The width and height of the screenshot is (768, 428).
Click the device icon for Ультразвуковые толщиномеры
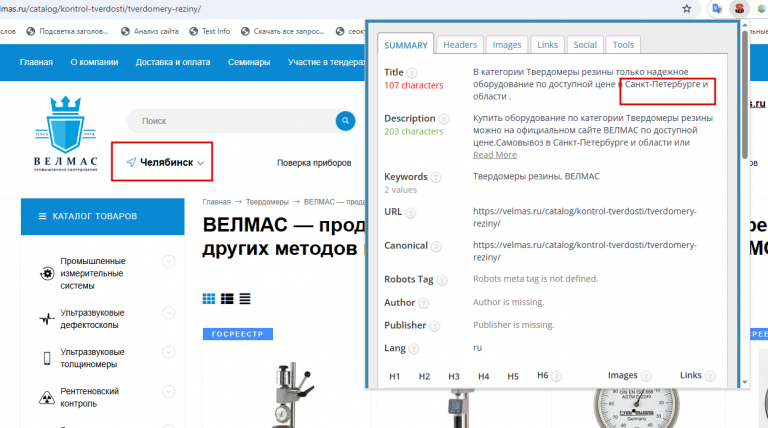[47, 358]
